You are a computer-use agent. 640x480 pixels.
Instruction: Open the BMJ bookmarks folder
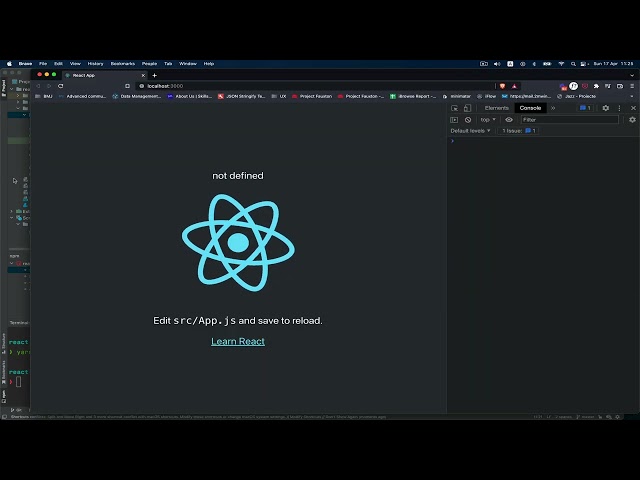[44, 96]
